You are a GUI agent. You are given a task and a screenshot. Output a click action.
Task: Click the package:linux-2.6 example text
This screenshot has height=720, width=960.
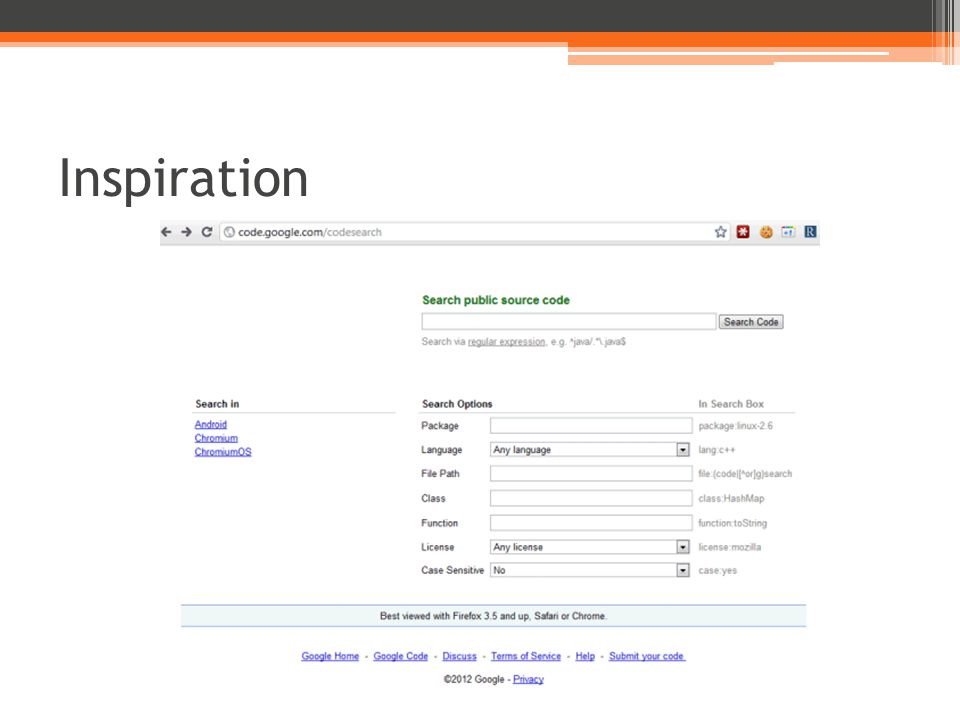(x=735, y=426)
